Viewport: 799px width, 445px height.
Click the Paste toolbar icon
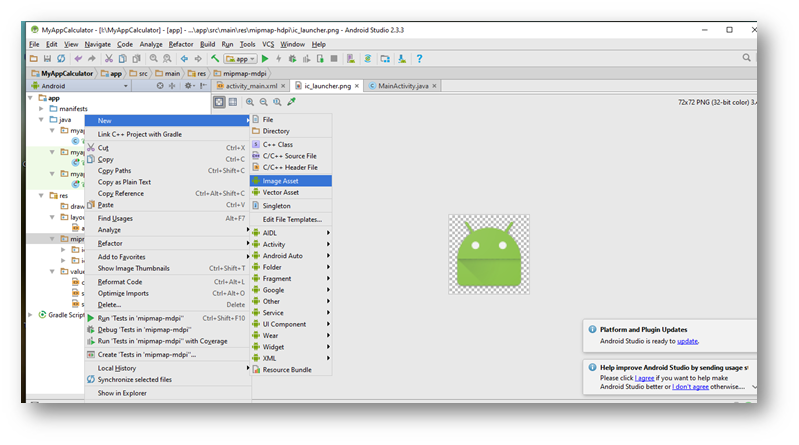pos(136,59)
